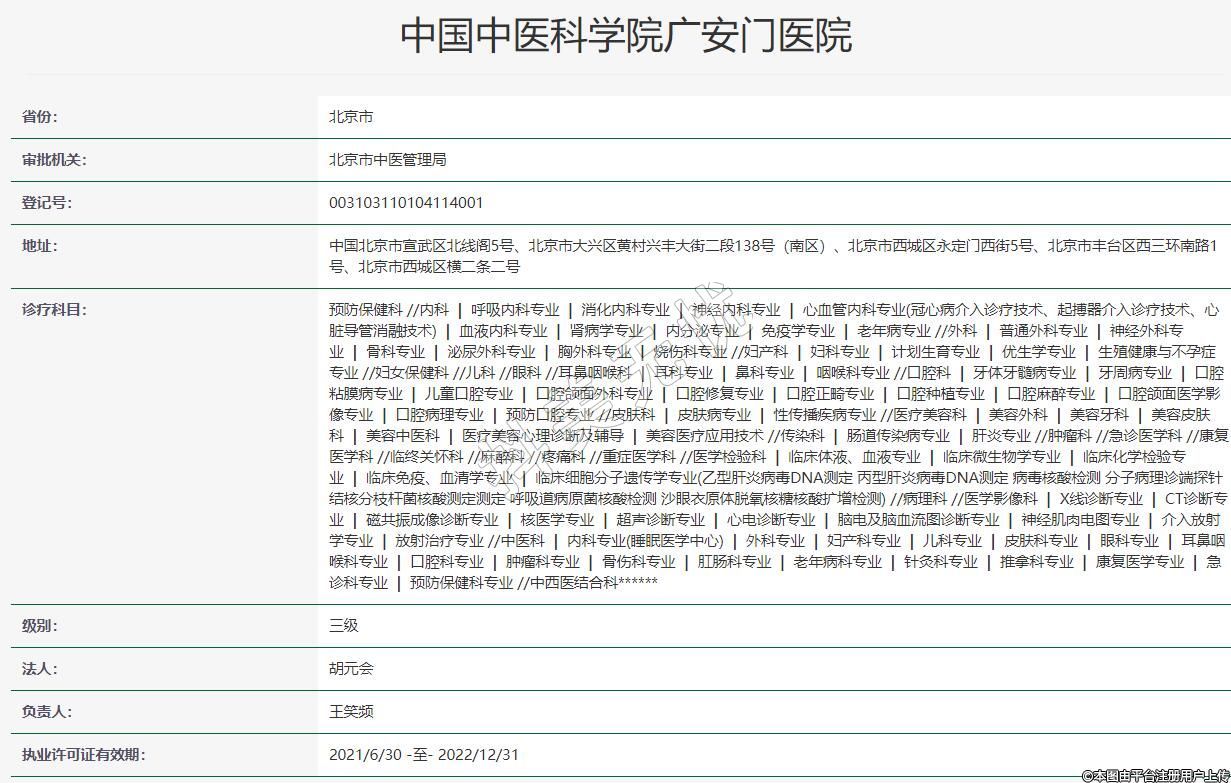1231x783 pixels.
Task: Click the 负责人 row label
Action: 47,711
